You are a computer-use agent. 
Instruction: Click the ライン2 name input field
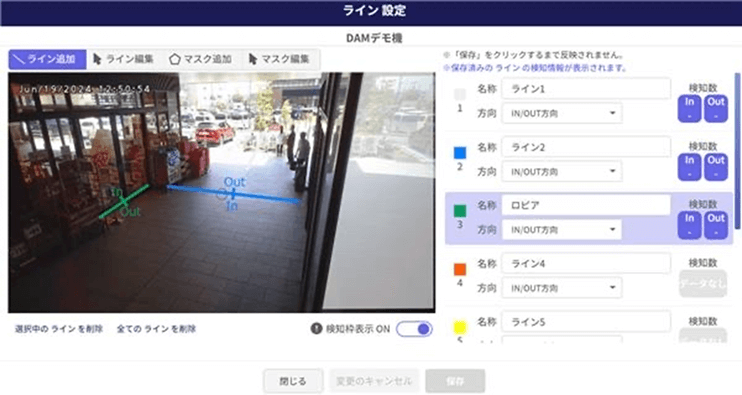pos(586,147)
